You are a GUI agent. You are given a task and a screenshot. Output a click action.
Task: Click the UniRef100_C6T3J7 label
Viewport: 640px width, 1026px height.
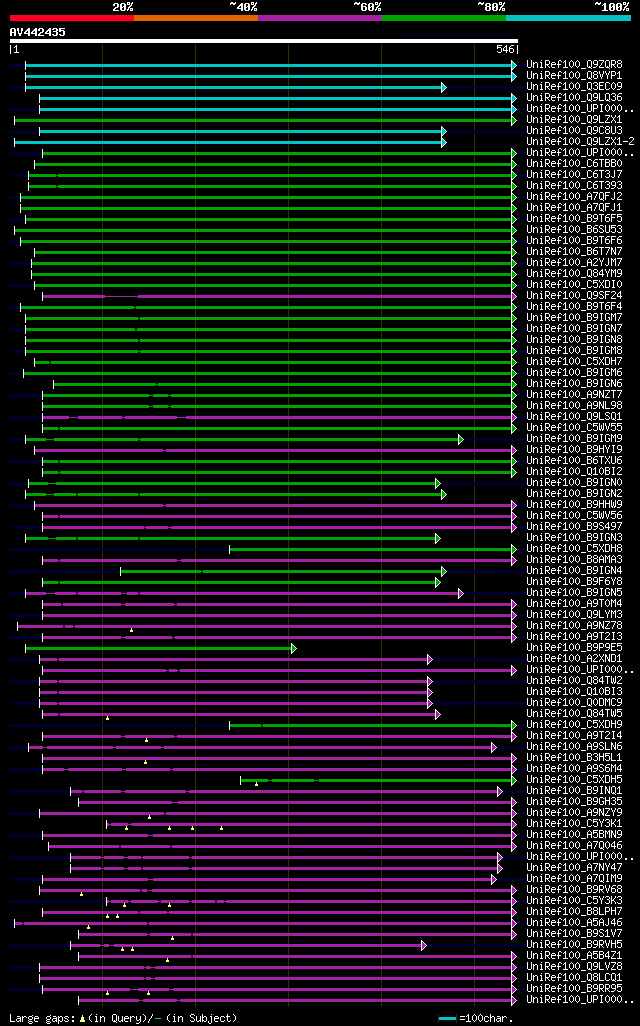[575, 175]
